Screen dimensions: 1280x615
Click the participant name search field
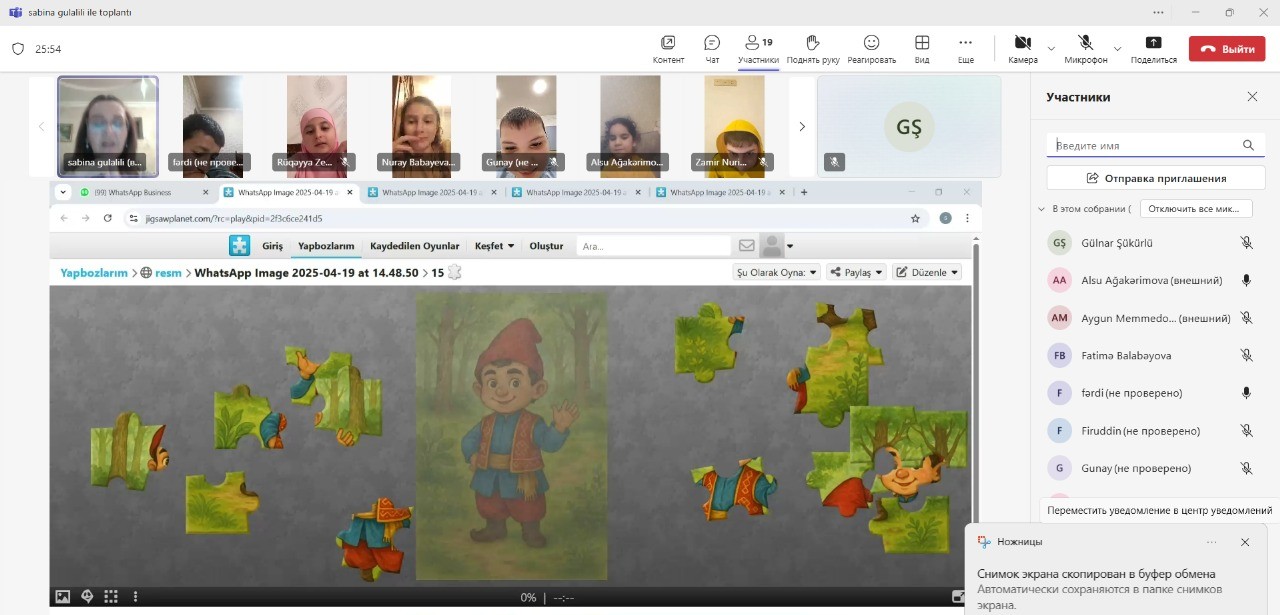point(1145,145)
